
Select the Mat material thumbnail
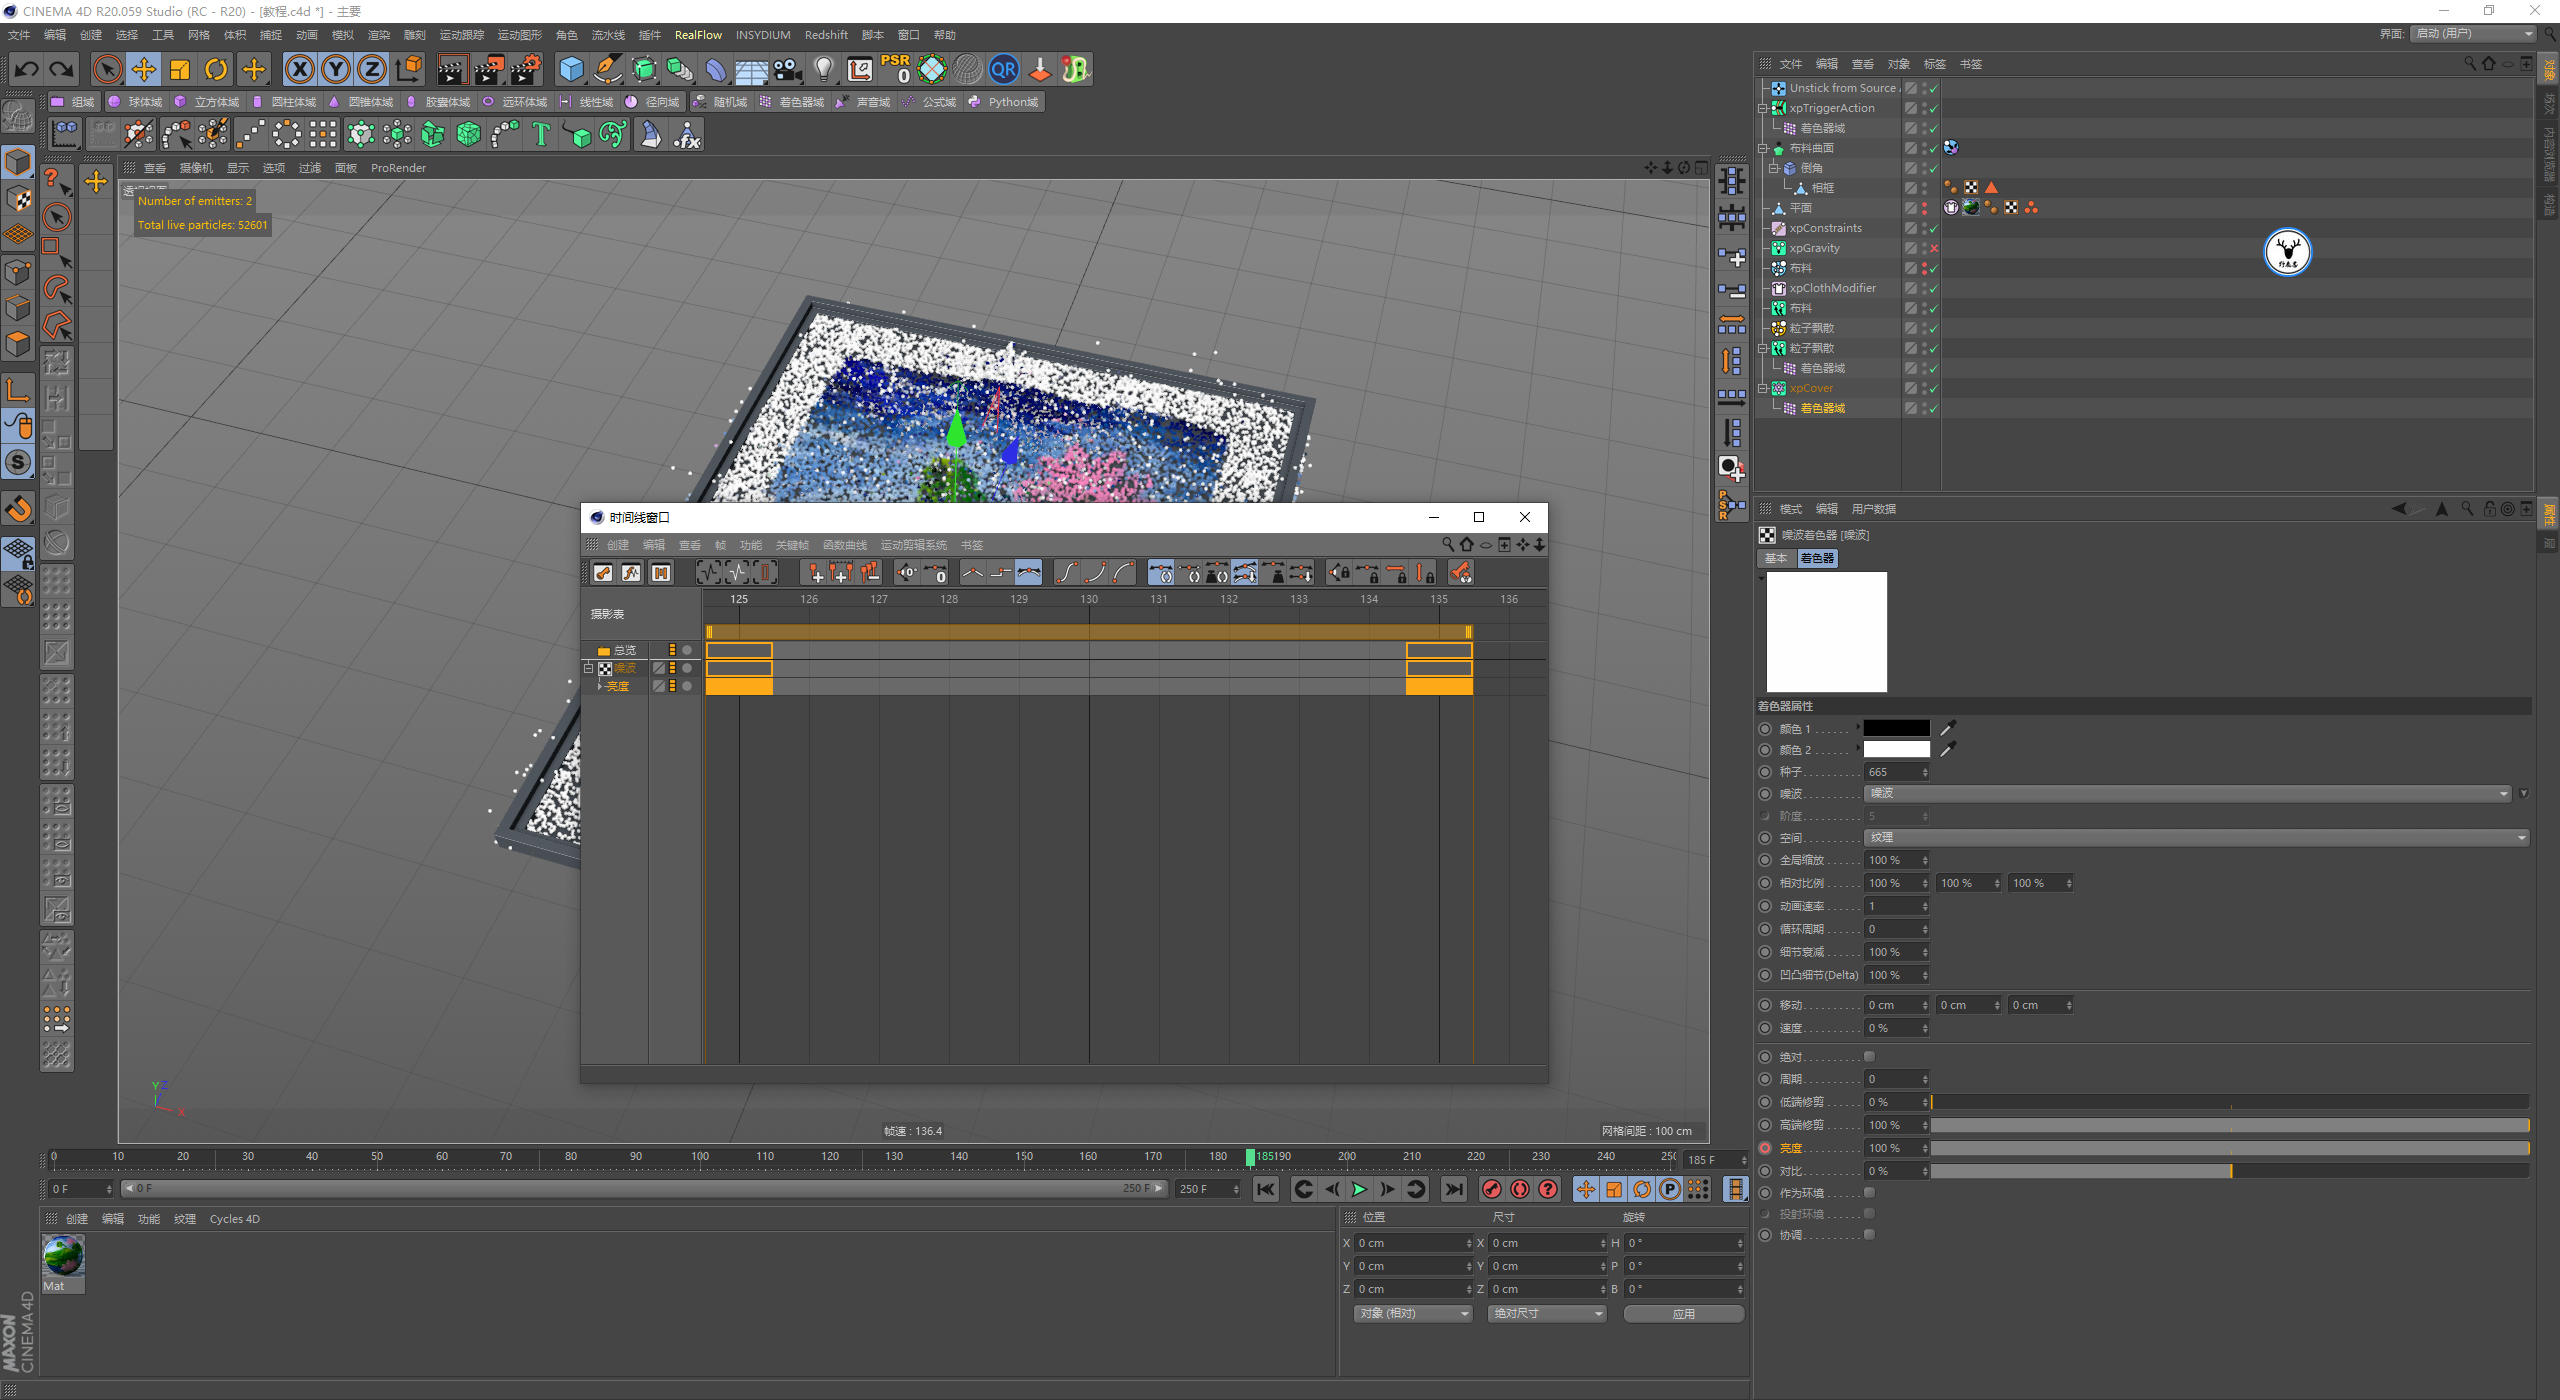pyautogui.click(x=63, y=1256)
